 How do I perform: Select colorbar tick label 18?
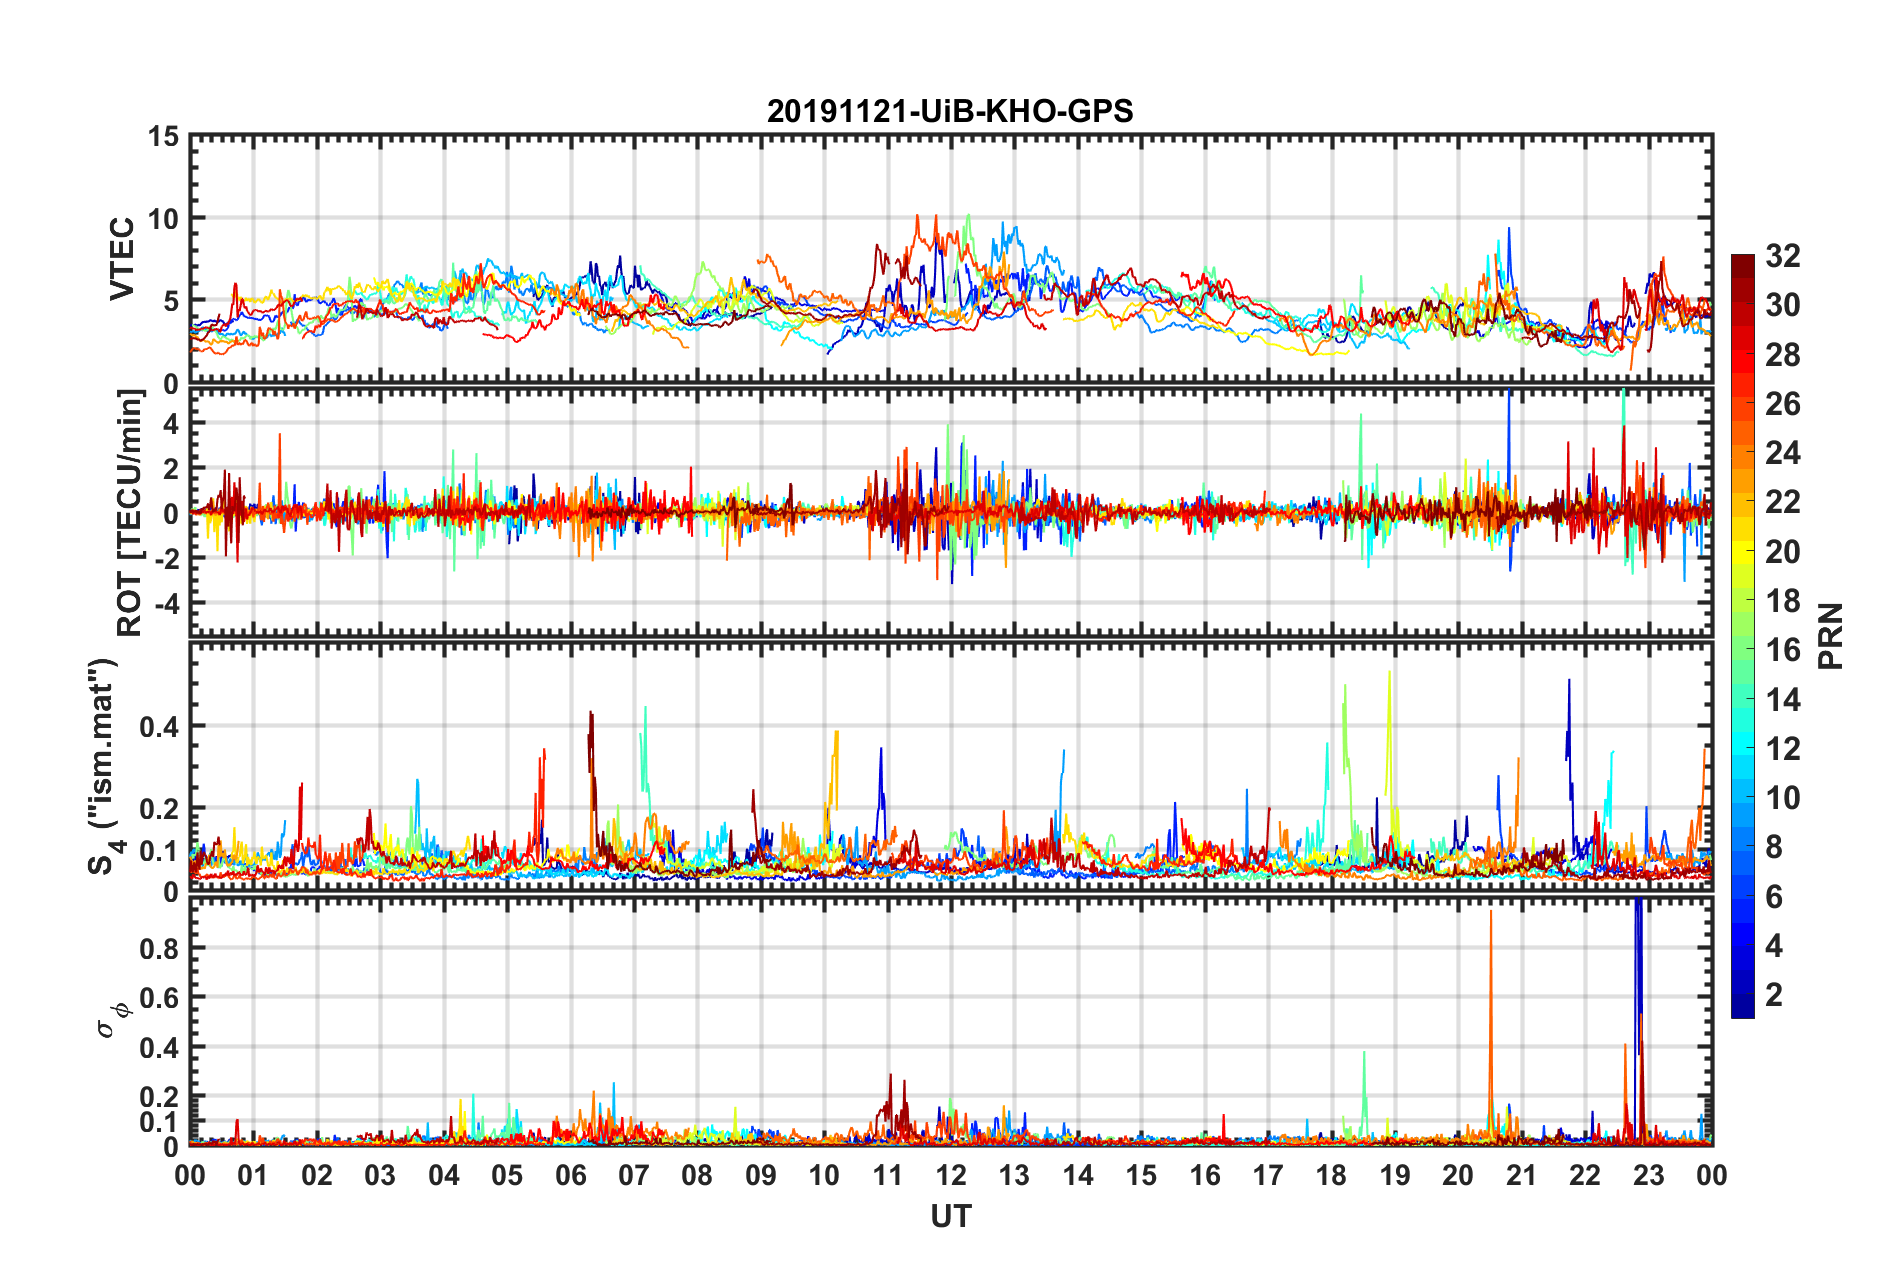point(1782,601)
